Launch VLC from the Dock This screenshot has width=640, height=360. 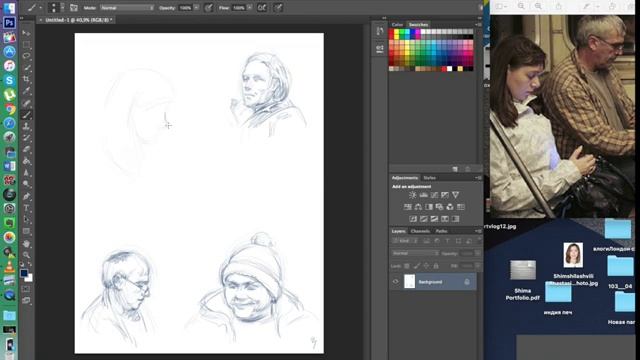(9, 266)
